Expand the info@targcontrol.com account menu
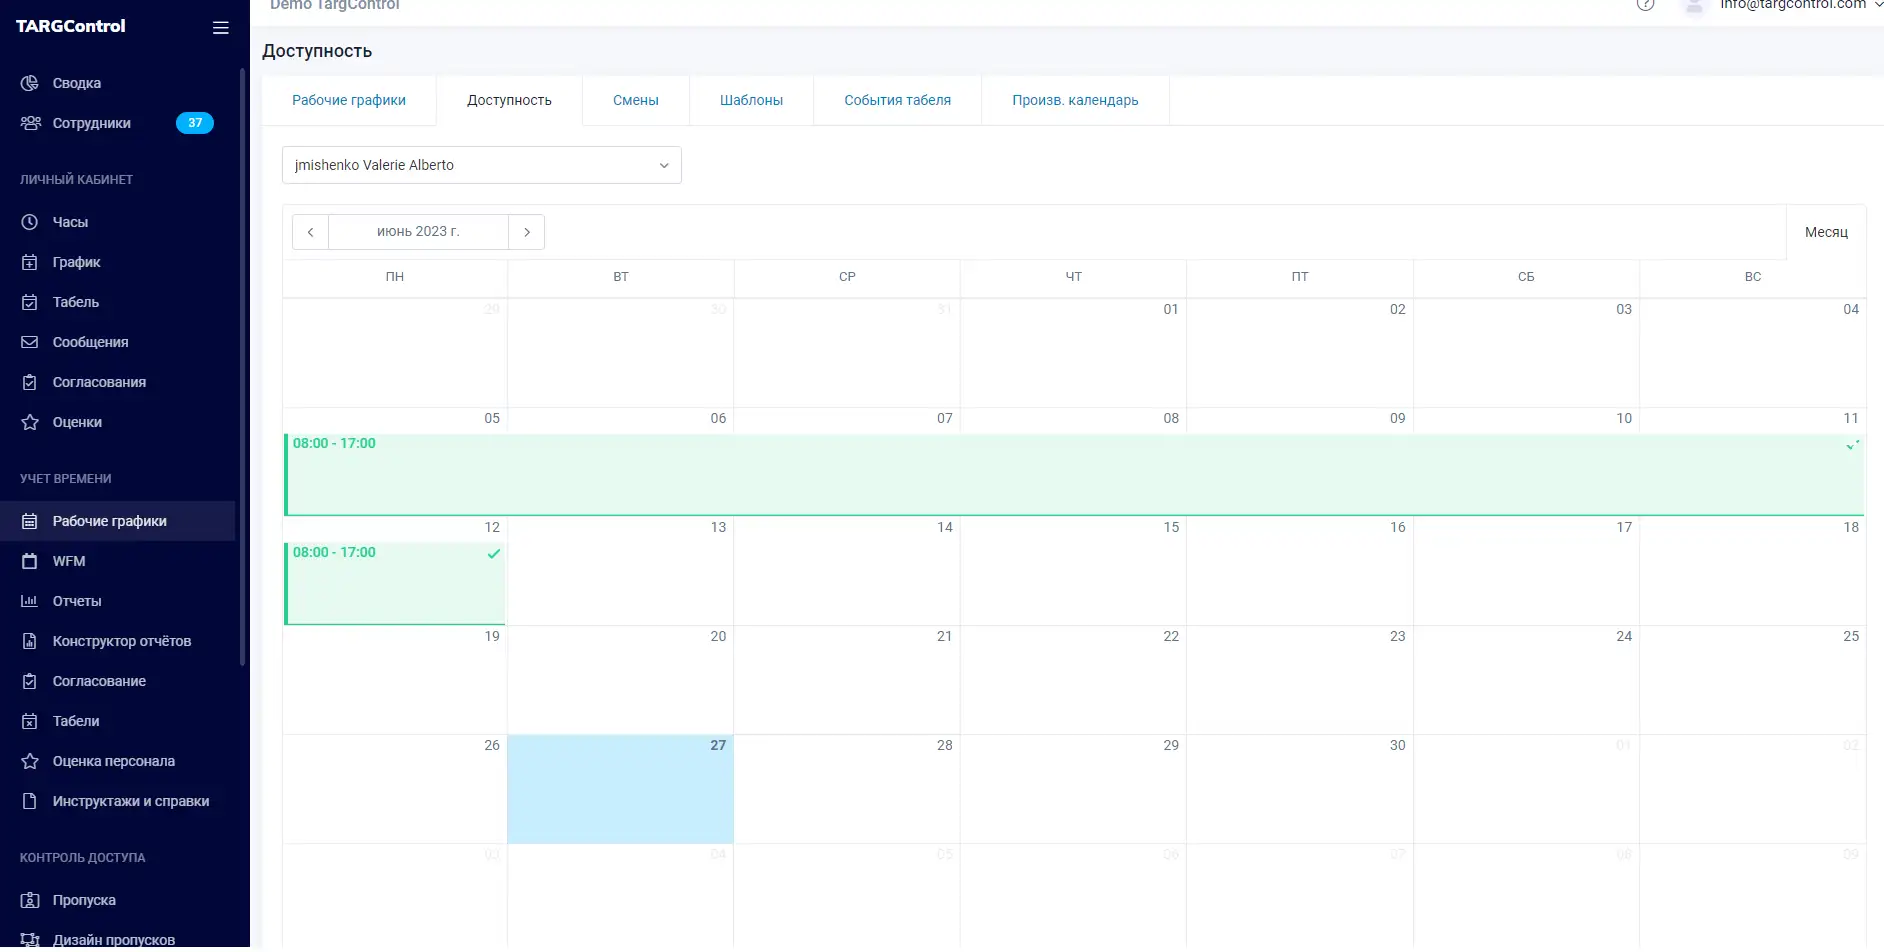The height and width of the screenshot is (952, 1884). tap(1801, 4)
